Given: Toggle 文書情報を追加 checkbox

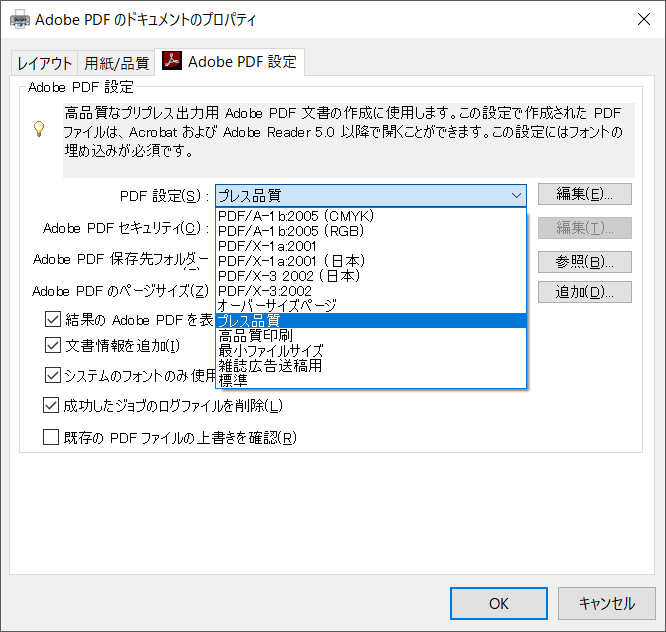Looking at the screenshot, I should (53, 345).
